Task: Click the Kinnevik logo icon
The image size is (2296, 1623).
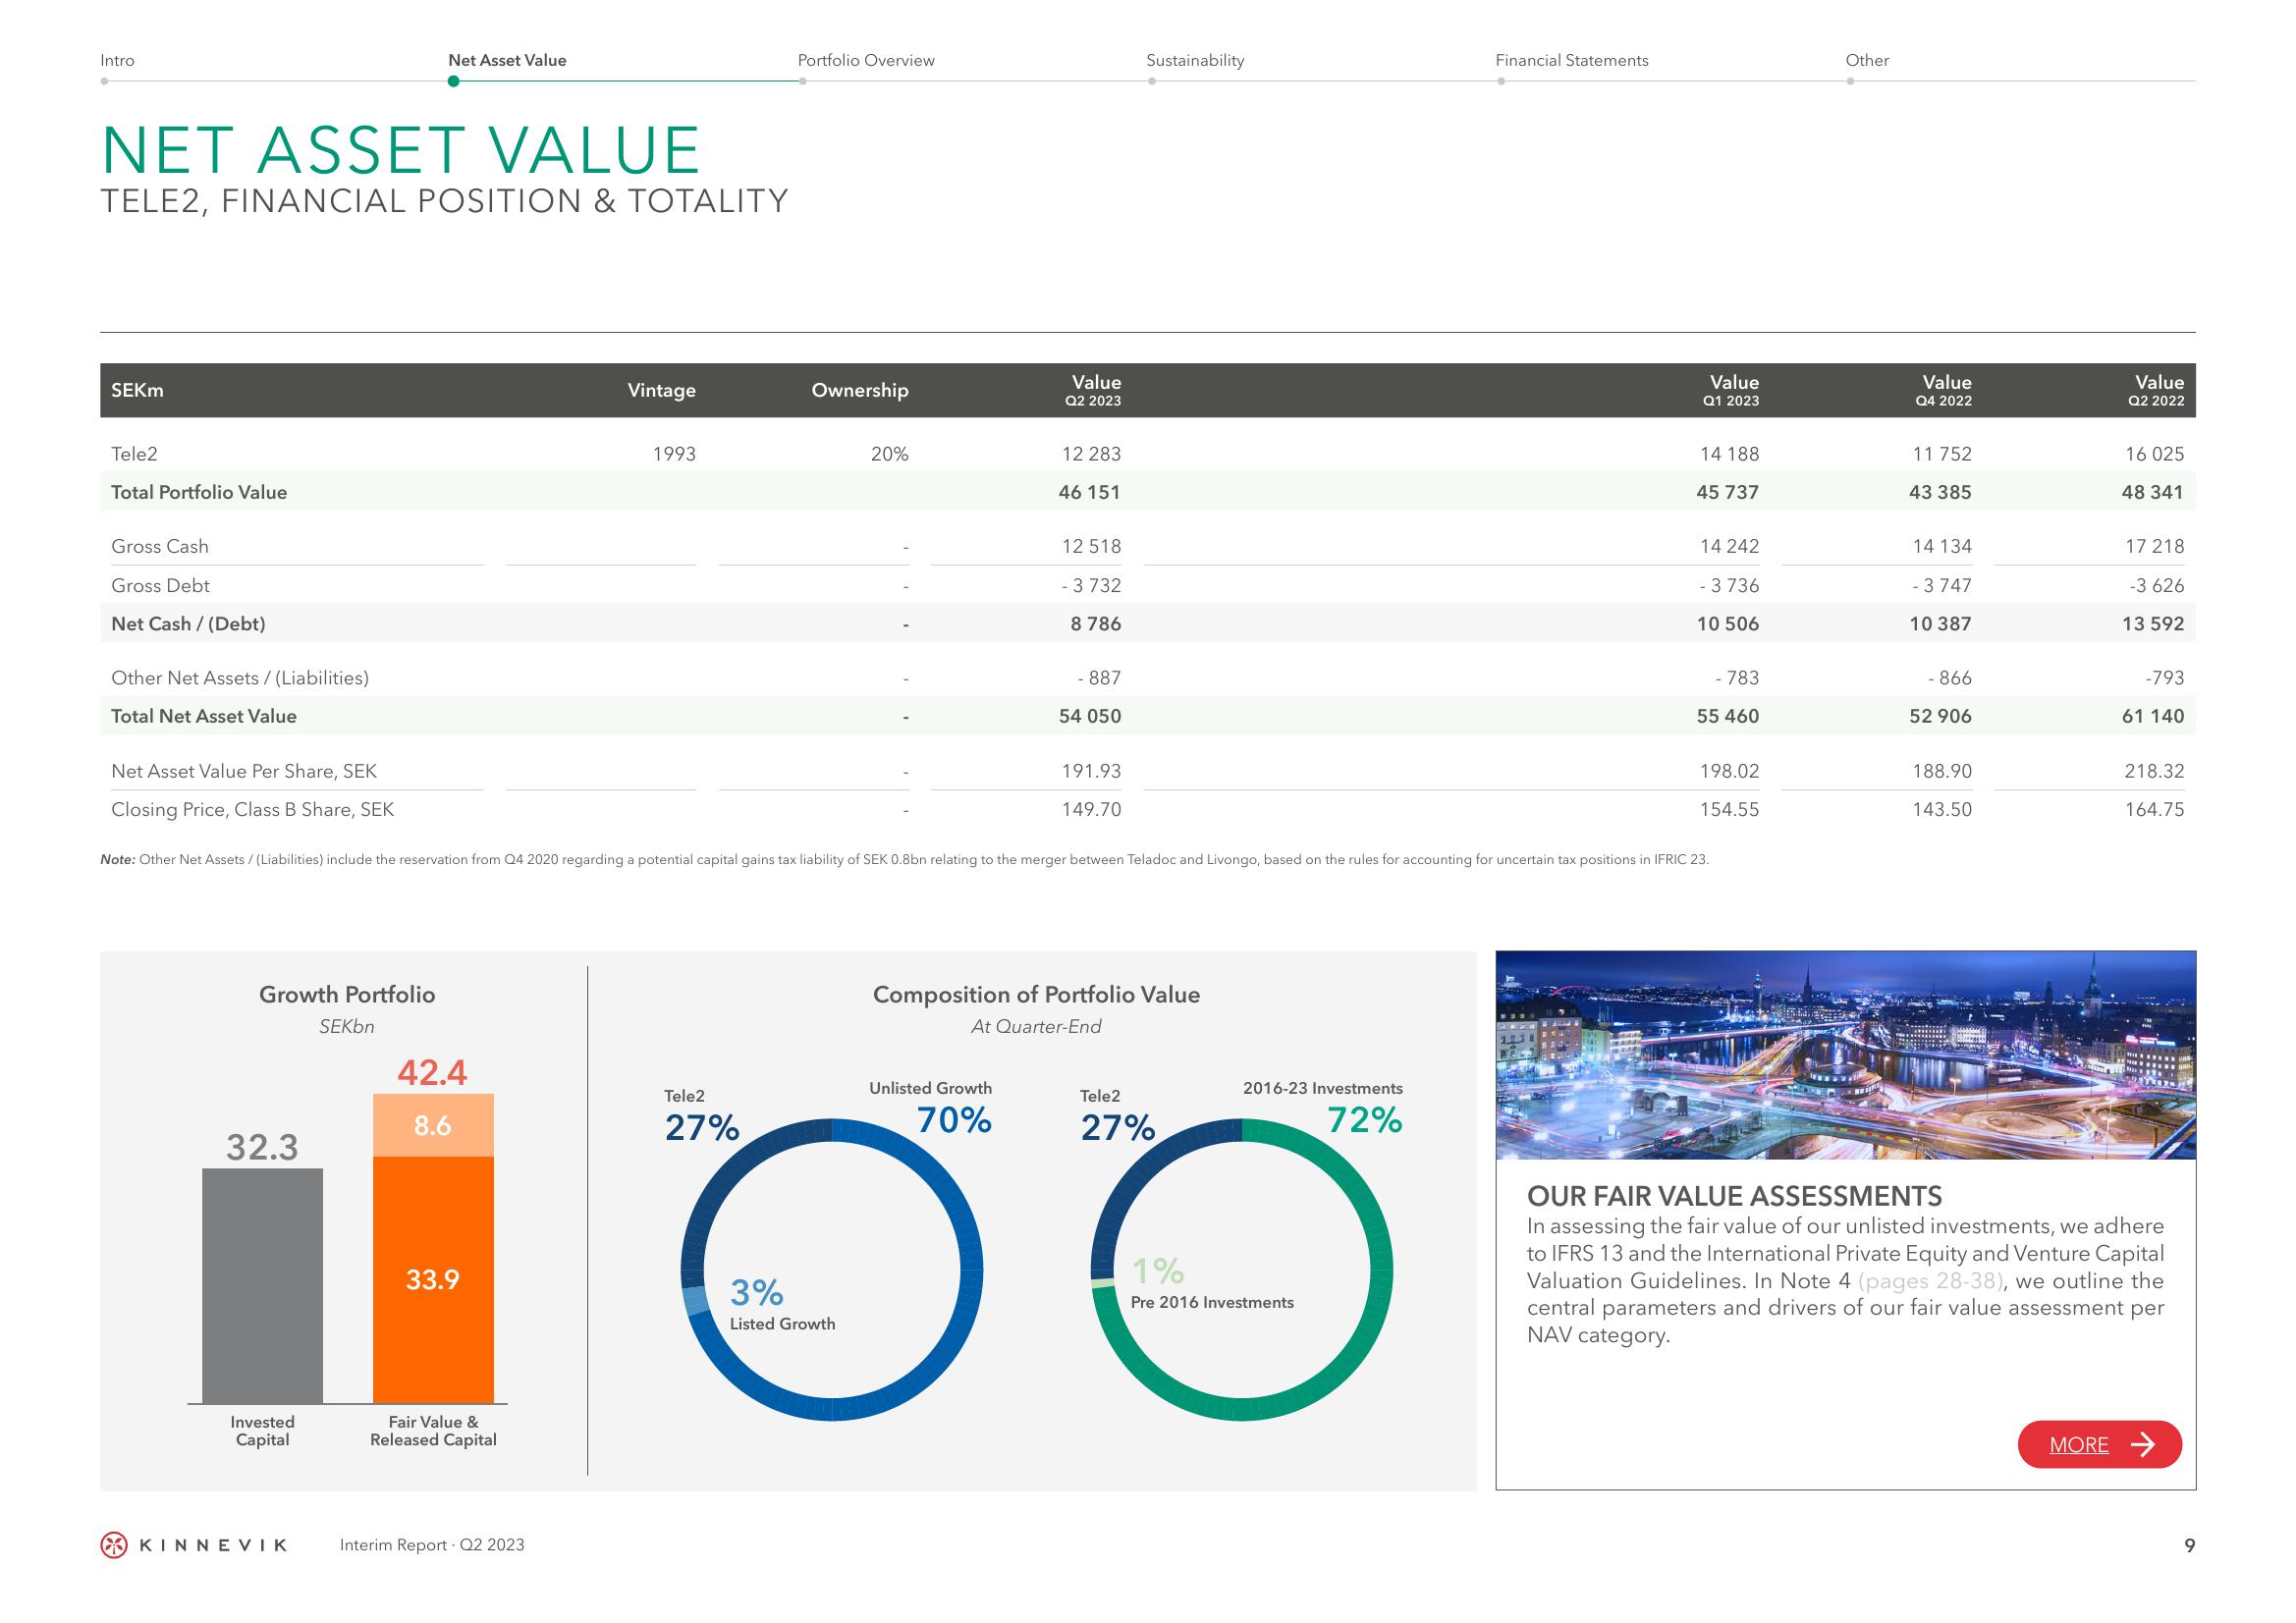Action: [x=114, y=1545]
